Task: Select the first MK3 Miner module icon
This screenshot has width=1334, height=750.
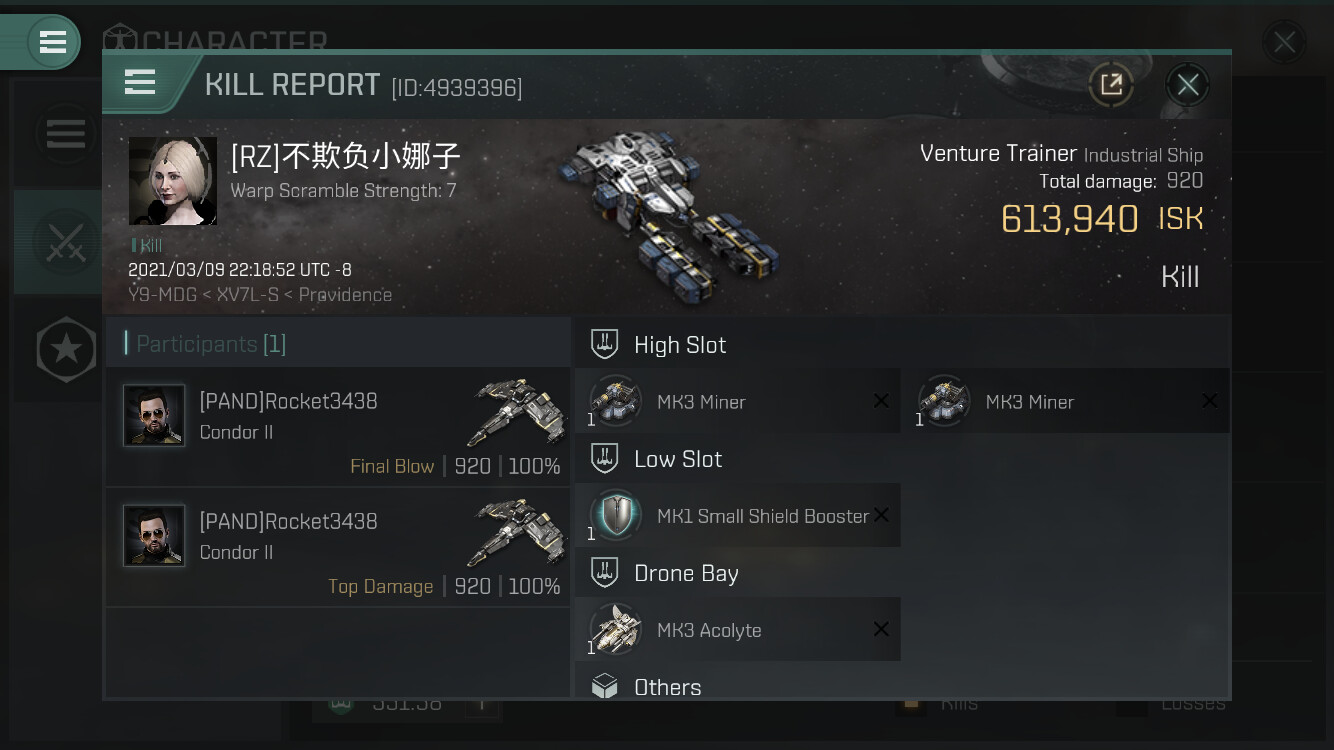Action: coord(615,401)
